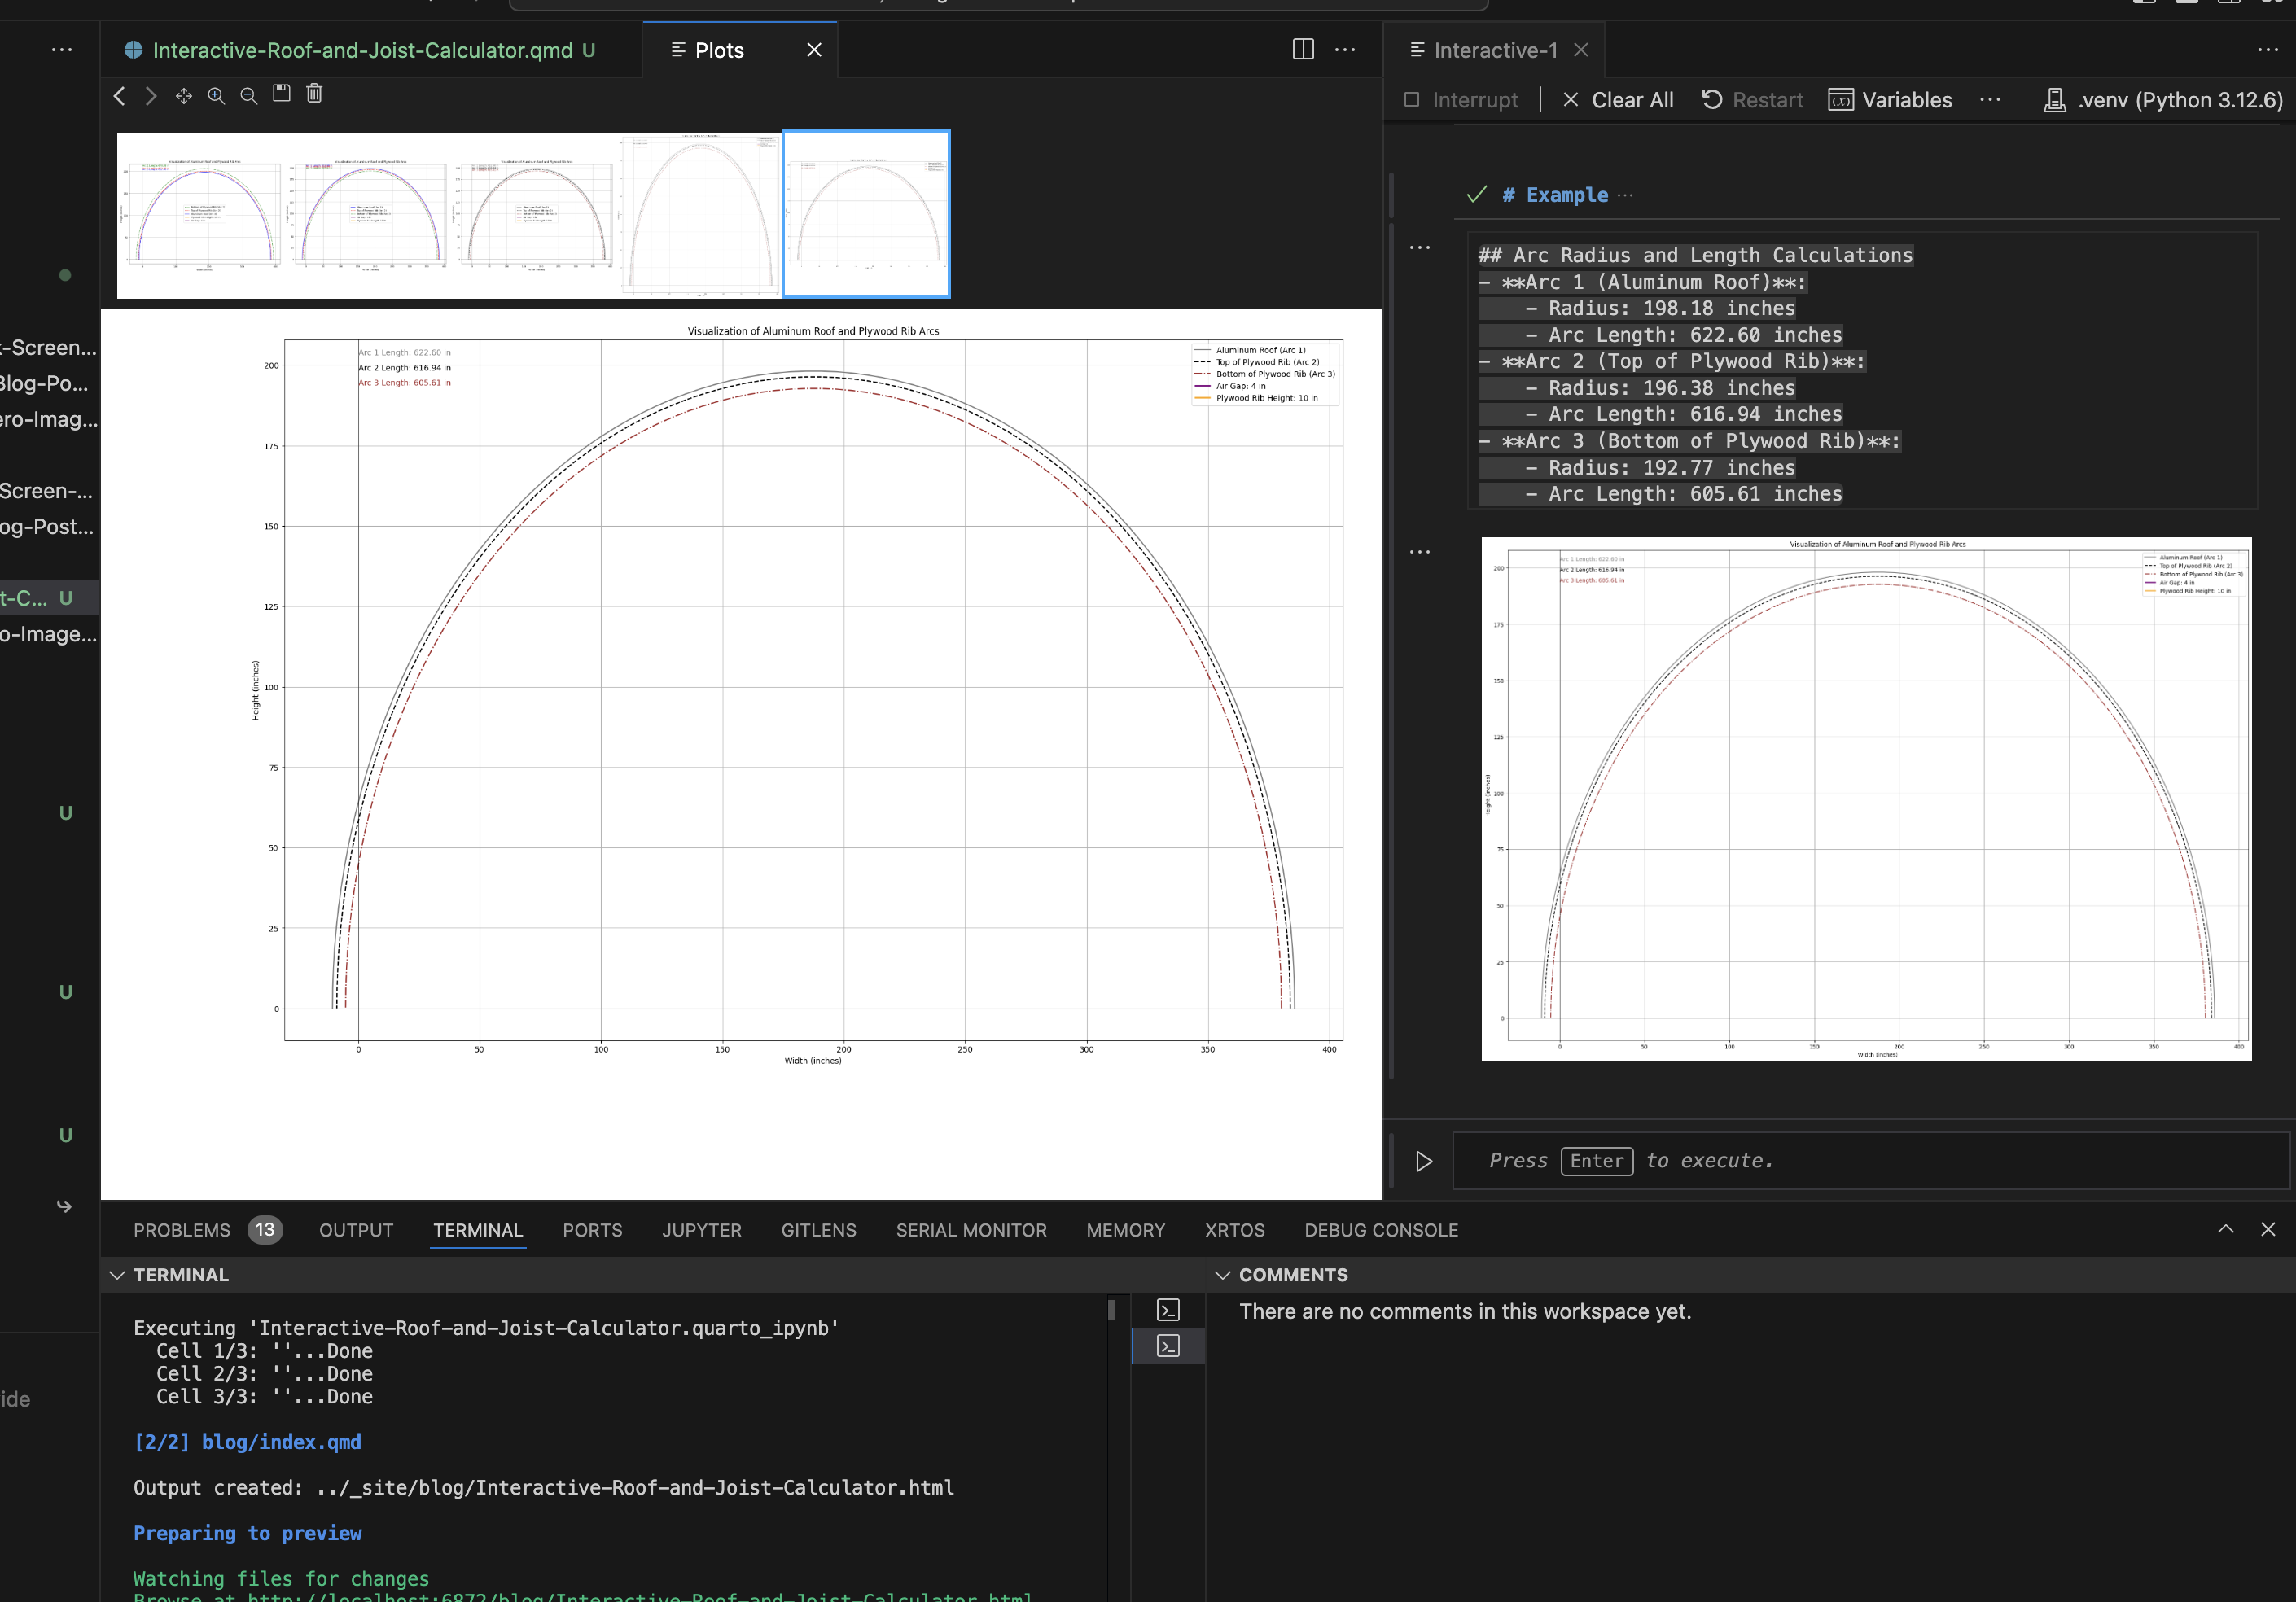Image resolution: width=2296 pixels, height=1602 pixels.
Task: Open the XRTOS panel tab
Action: (x=1235, y=1230)
